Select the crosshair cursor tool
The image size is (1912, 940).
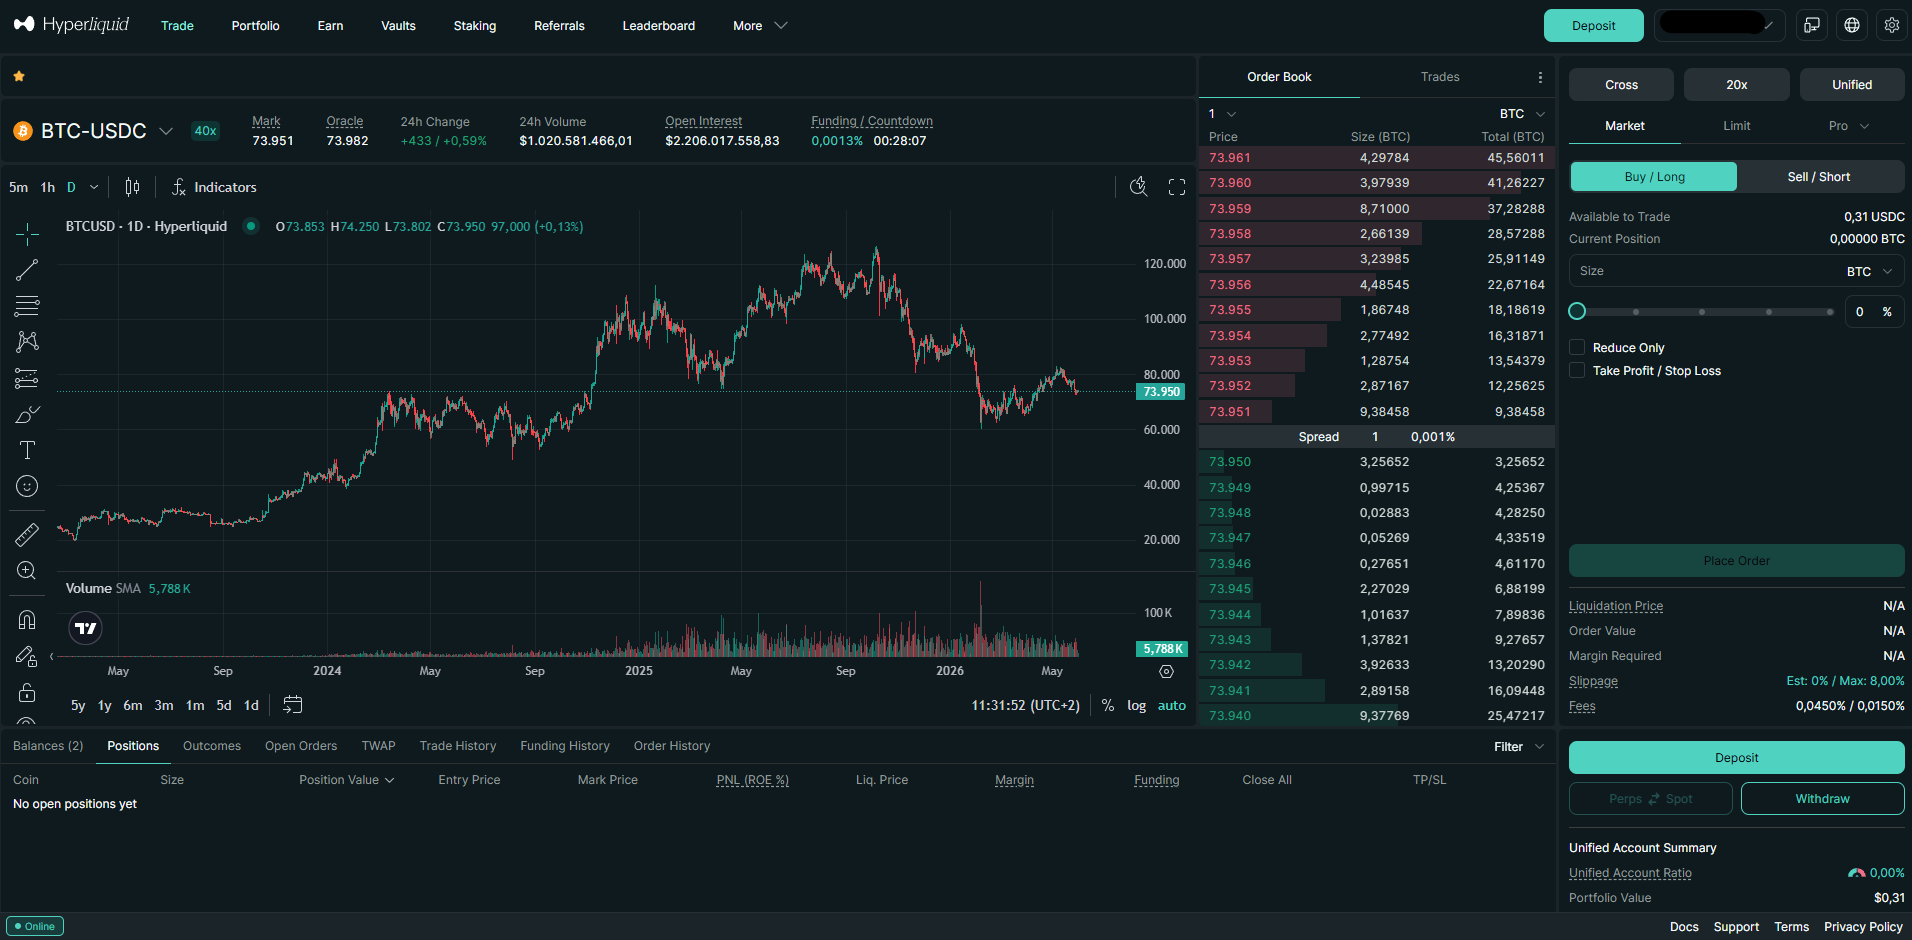point(27,234)
